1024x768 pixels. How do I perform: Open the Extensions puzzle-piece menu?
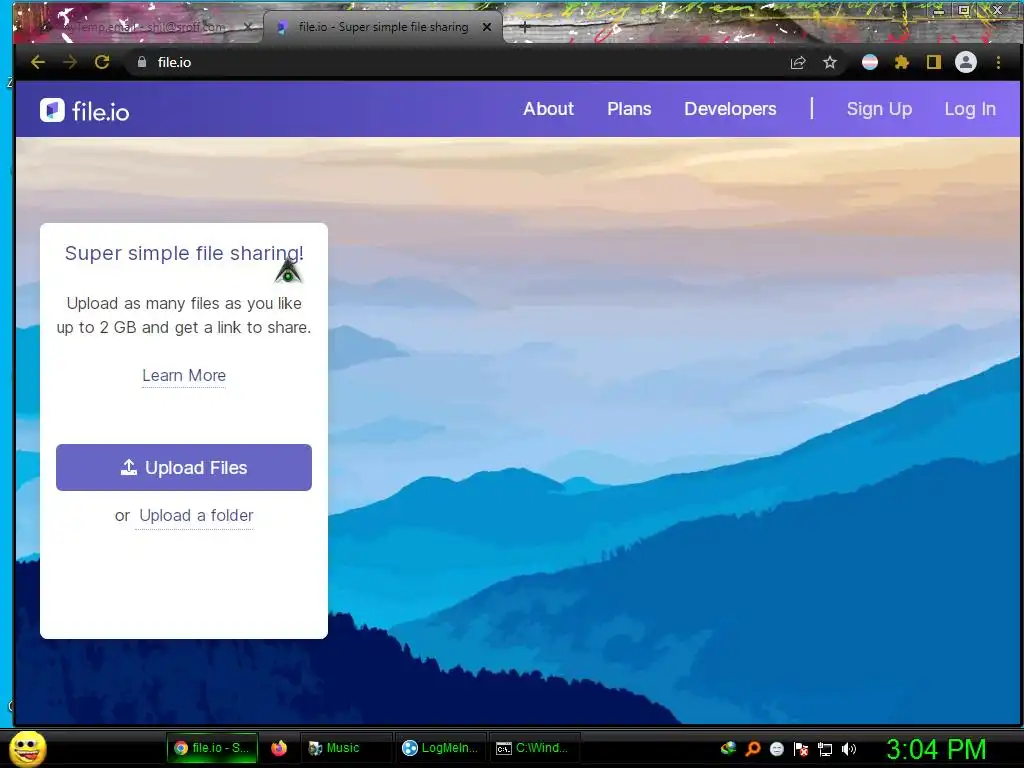(x=902, y=63)
